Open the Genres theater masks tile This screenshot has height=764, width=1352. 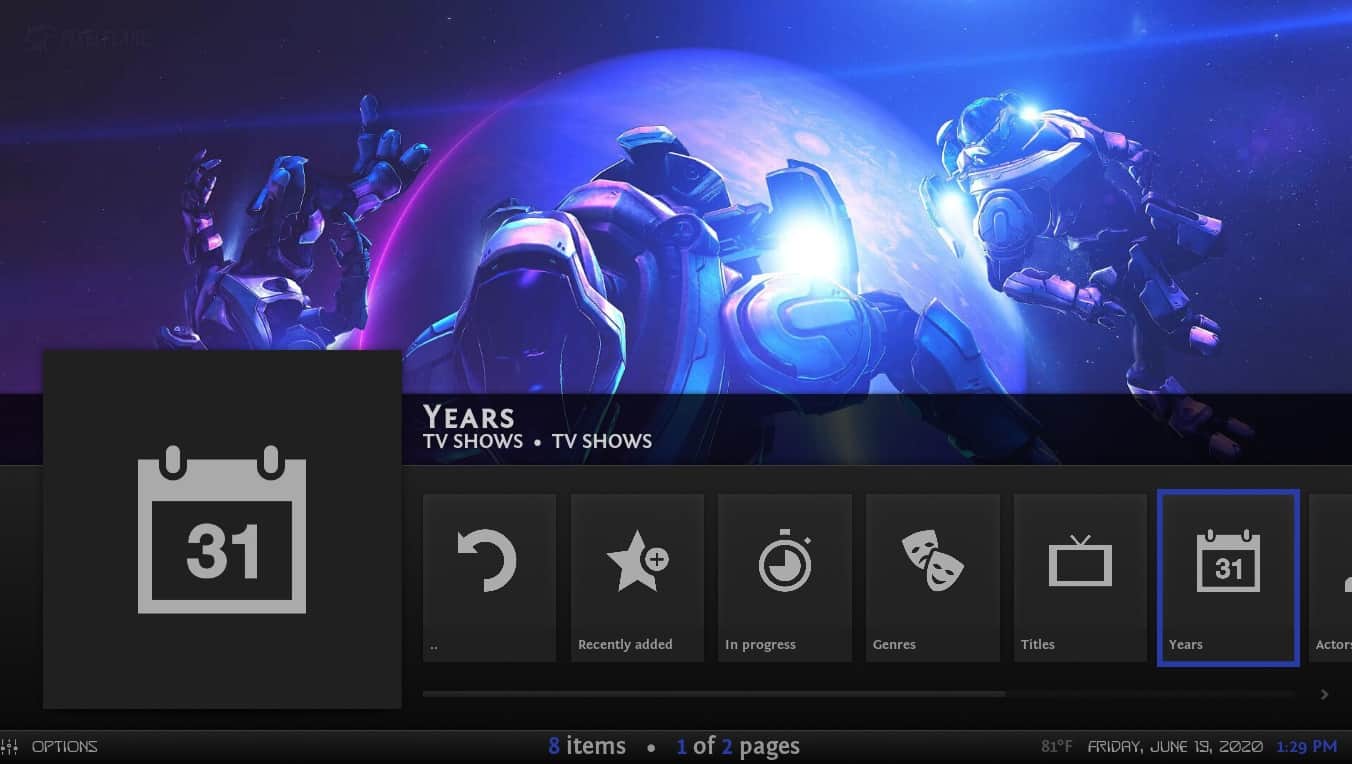pyautogui.click(x=933, y=577)
